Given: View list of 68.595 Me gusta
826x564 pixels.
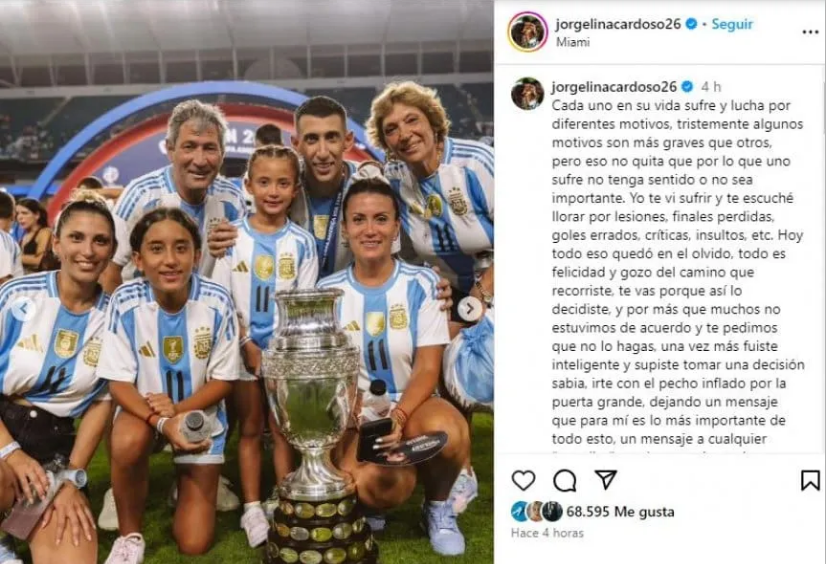Looking at the screenshot, I should tap(620, 511).
